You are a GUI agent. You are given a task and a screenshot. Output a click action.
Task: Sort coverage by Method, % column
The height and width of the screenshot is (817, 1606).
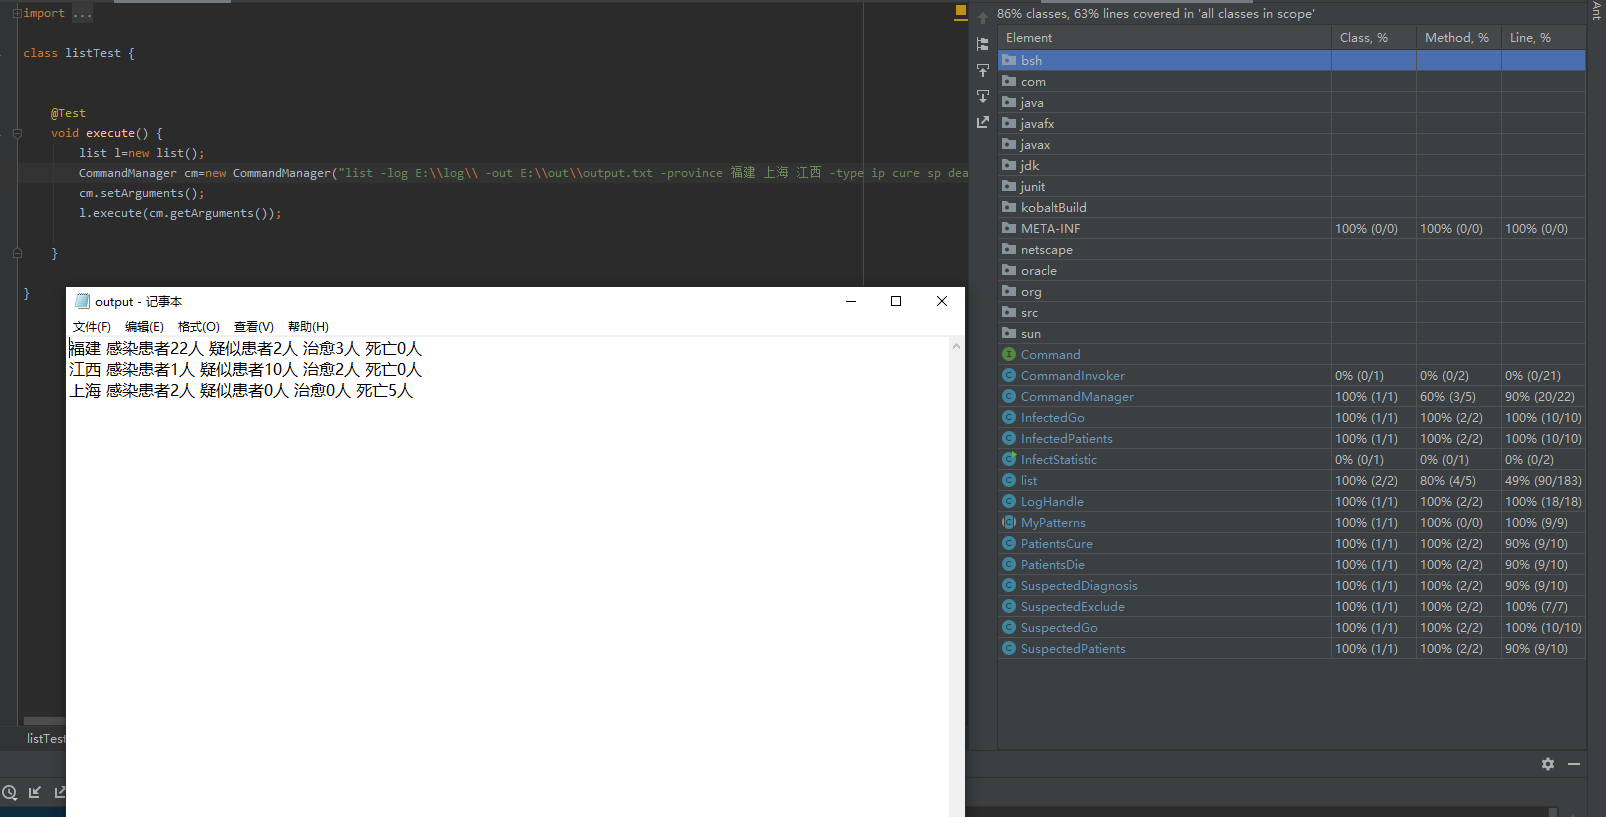coord(1456,38)
